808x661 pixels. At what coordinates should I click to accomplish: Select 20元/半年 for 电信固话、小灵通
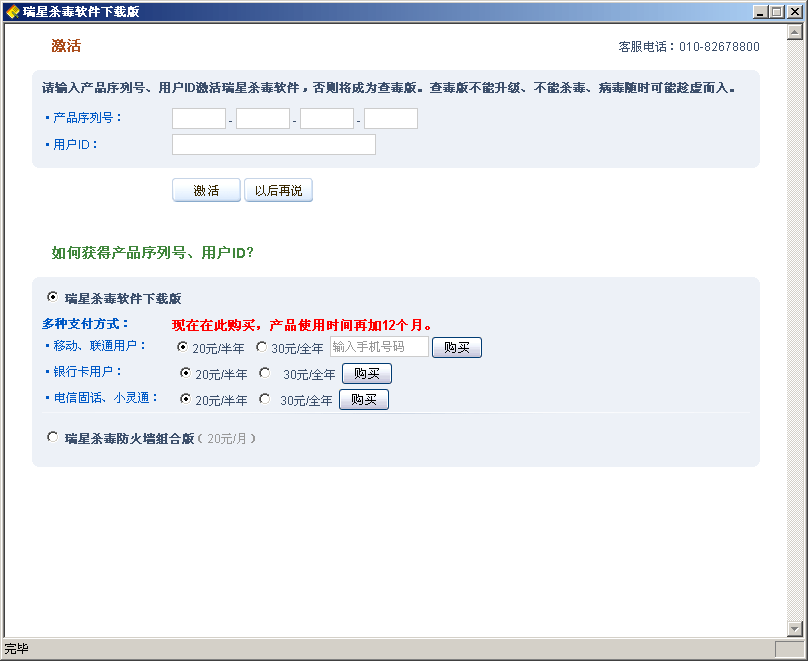click(x=185, y=399)
